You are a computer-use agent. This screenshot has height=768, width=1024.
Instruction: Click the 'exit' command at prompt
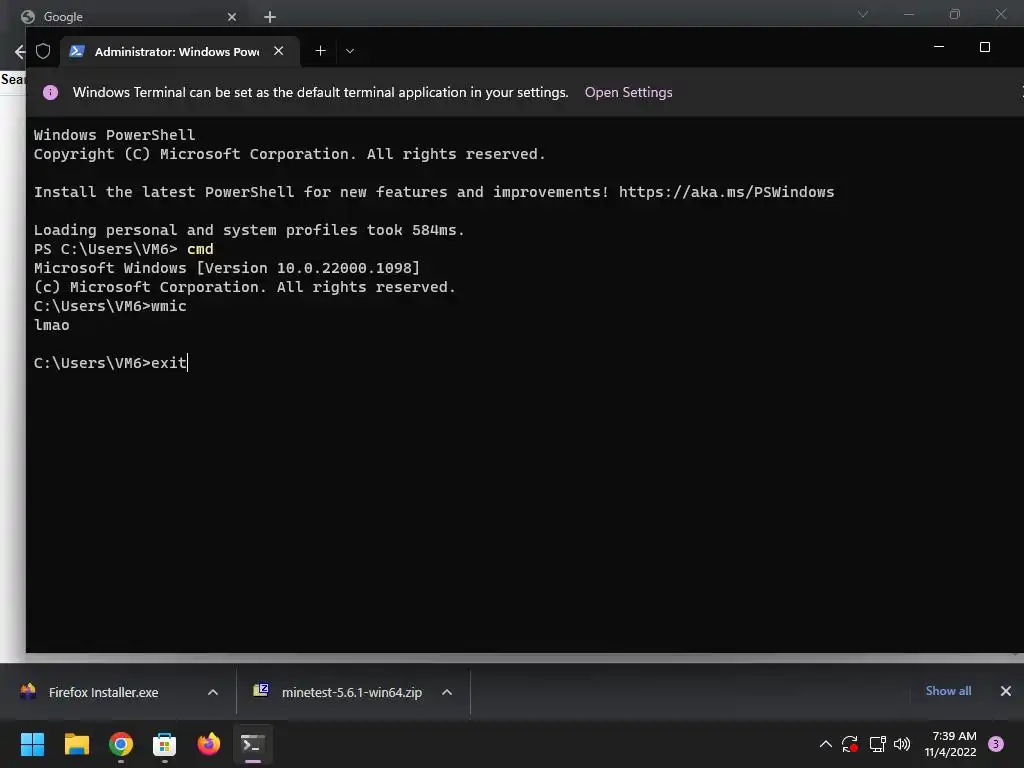tap(168, 363)
